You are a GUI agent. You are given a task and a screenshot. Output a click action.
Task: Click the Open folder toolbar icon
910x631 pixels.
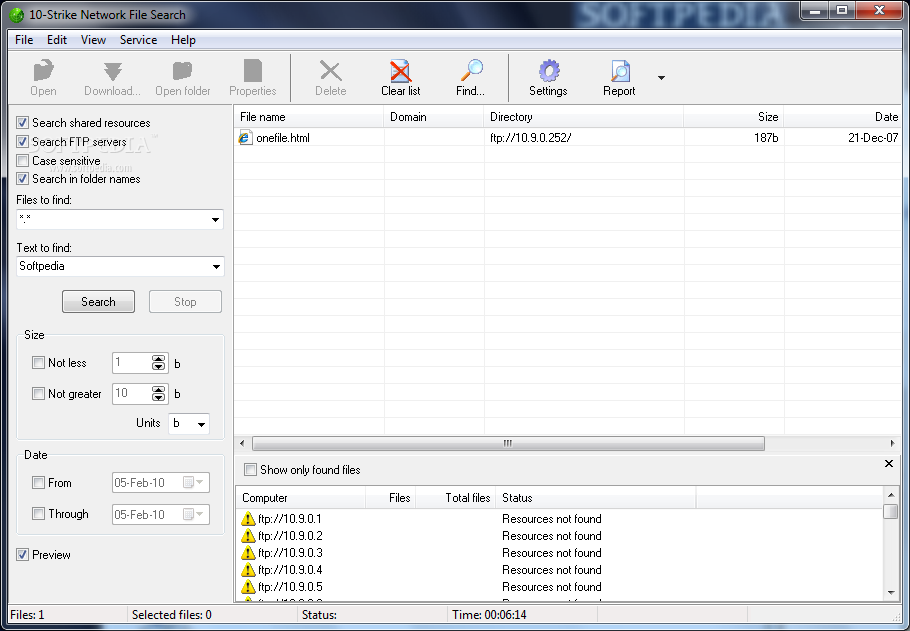coord(182,71)
